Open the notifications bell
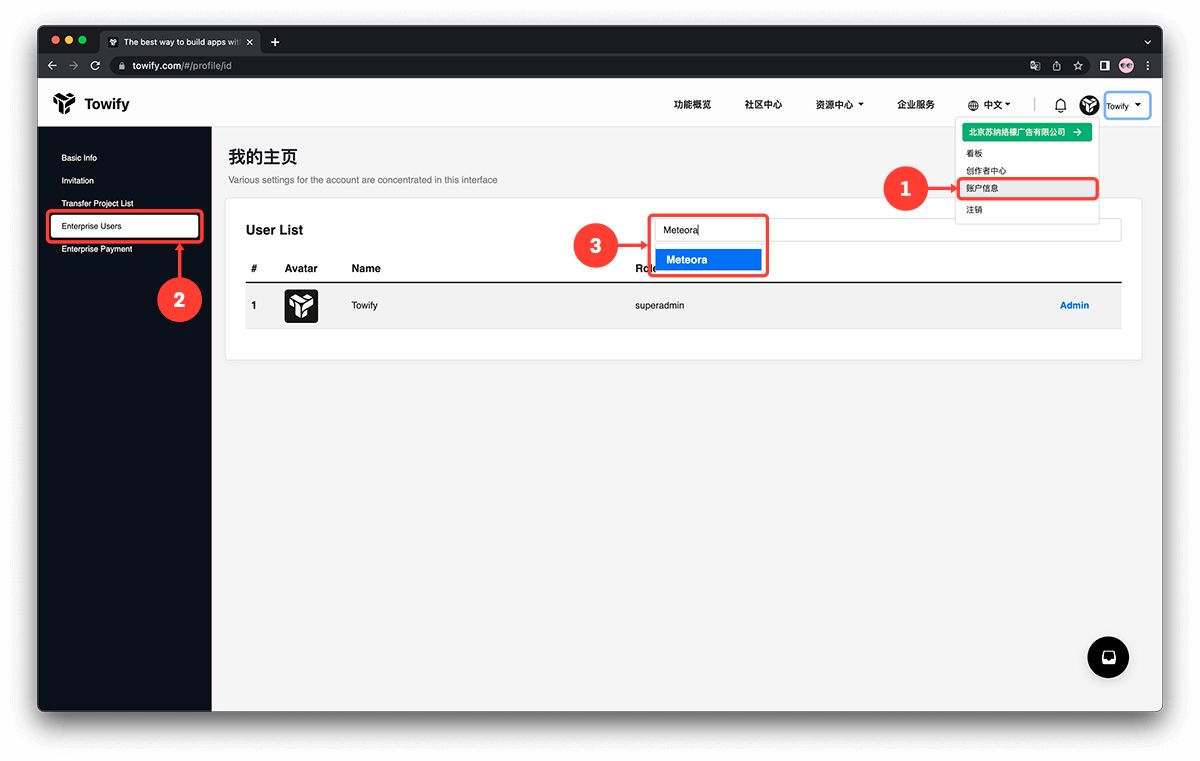Screen dimensions: 1200x761 [x=1061, y=105]
